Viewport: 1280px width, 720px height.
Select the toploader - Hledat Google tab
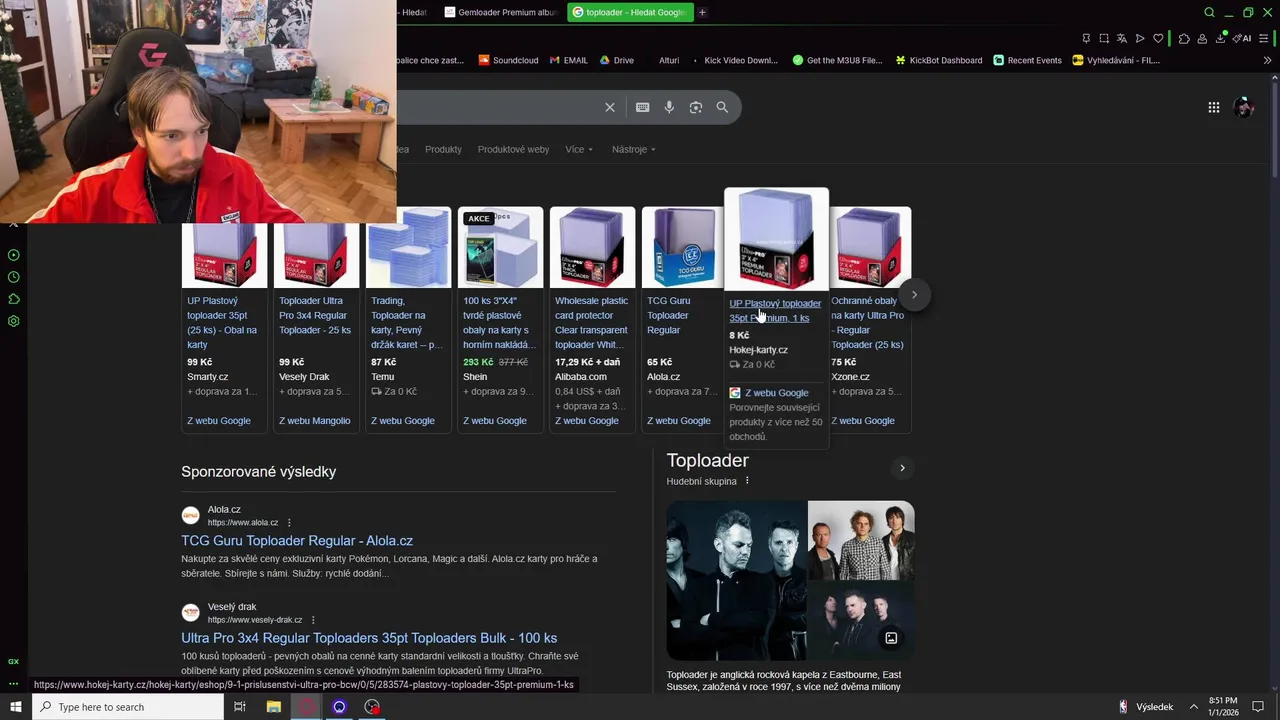pos(630,12)
